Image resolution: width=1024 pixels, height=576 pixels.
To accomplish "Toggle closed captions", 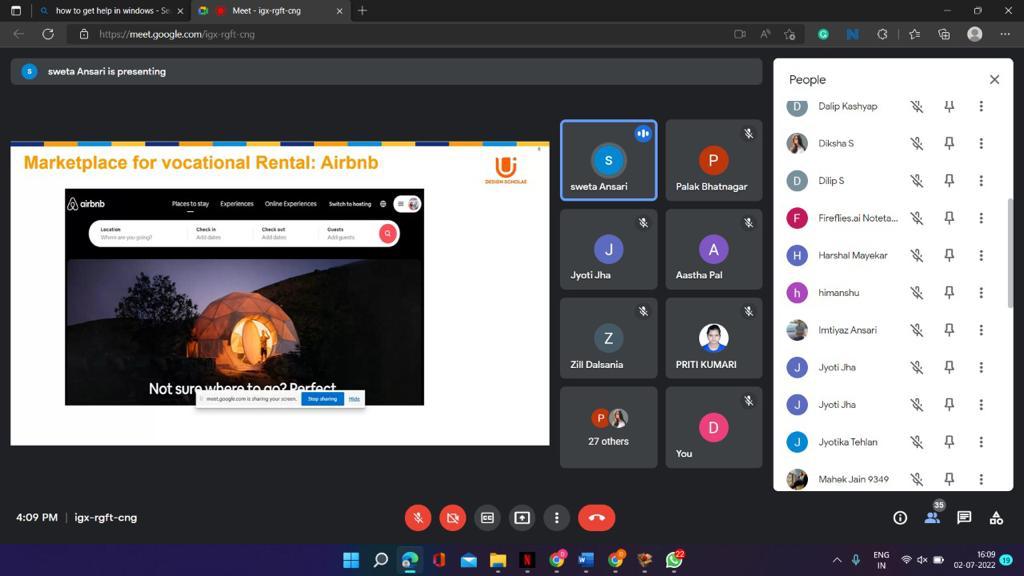I will pyautogui.click(x=487, y=517).
